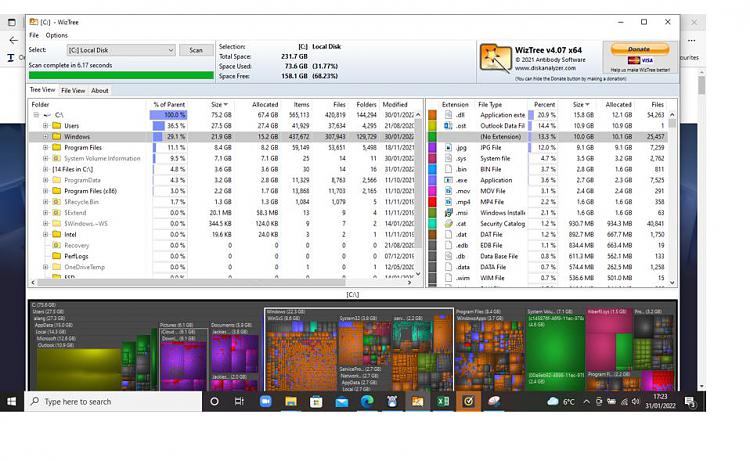Open Microsoft Store from the taskbar

pos(316,402)
